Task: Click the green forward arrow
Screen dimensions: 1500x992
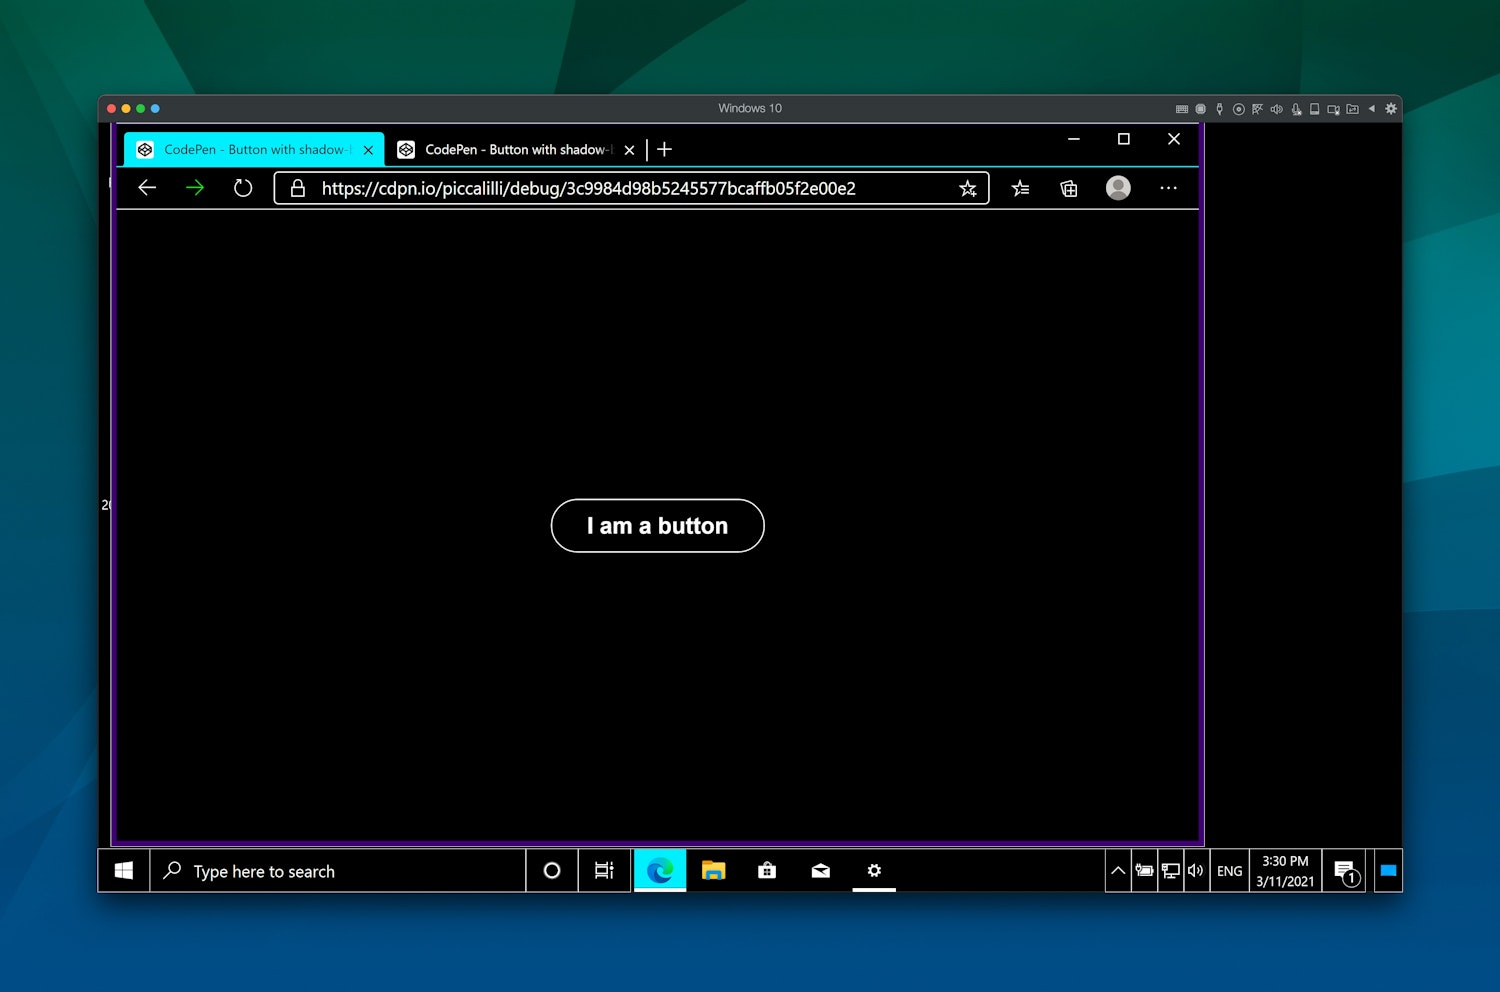Action: pyautogui.click(x=195, y=188)
